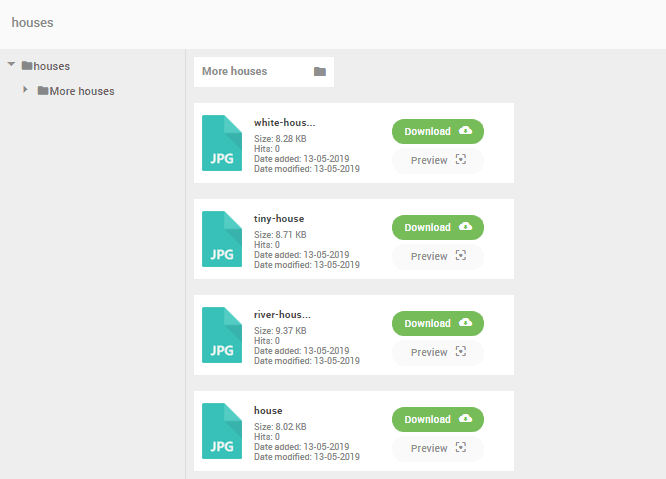Click the JPG file icon for tiny-house
This screenshot has height=479, width=666.
[222, 239]
